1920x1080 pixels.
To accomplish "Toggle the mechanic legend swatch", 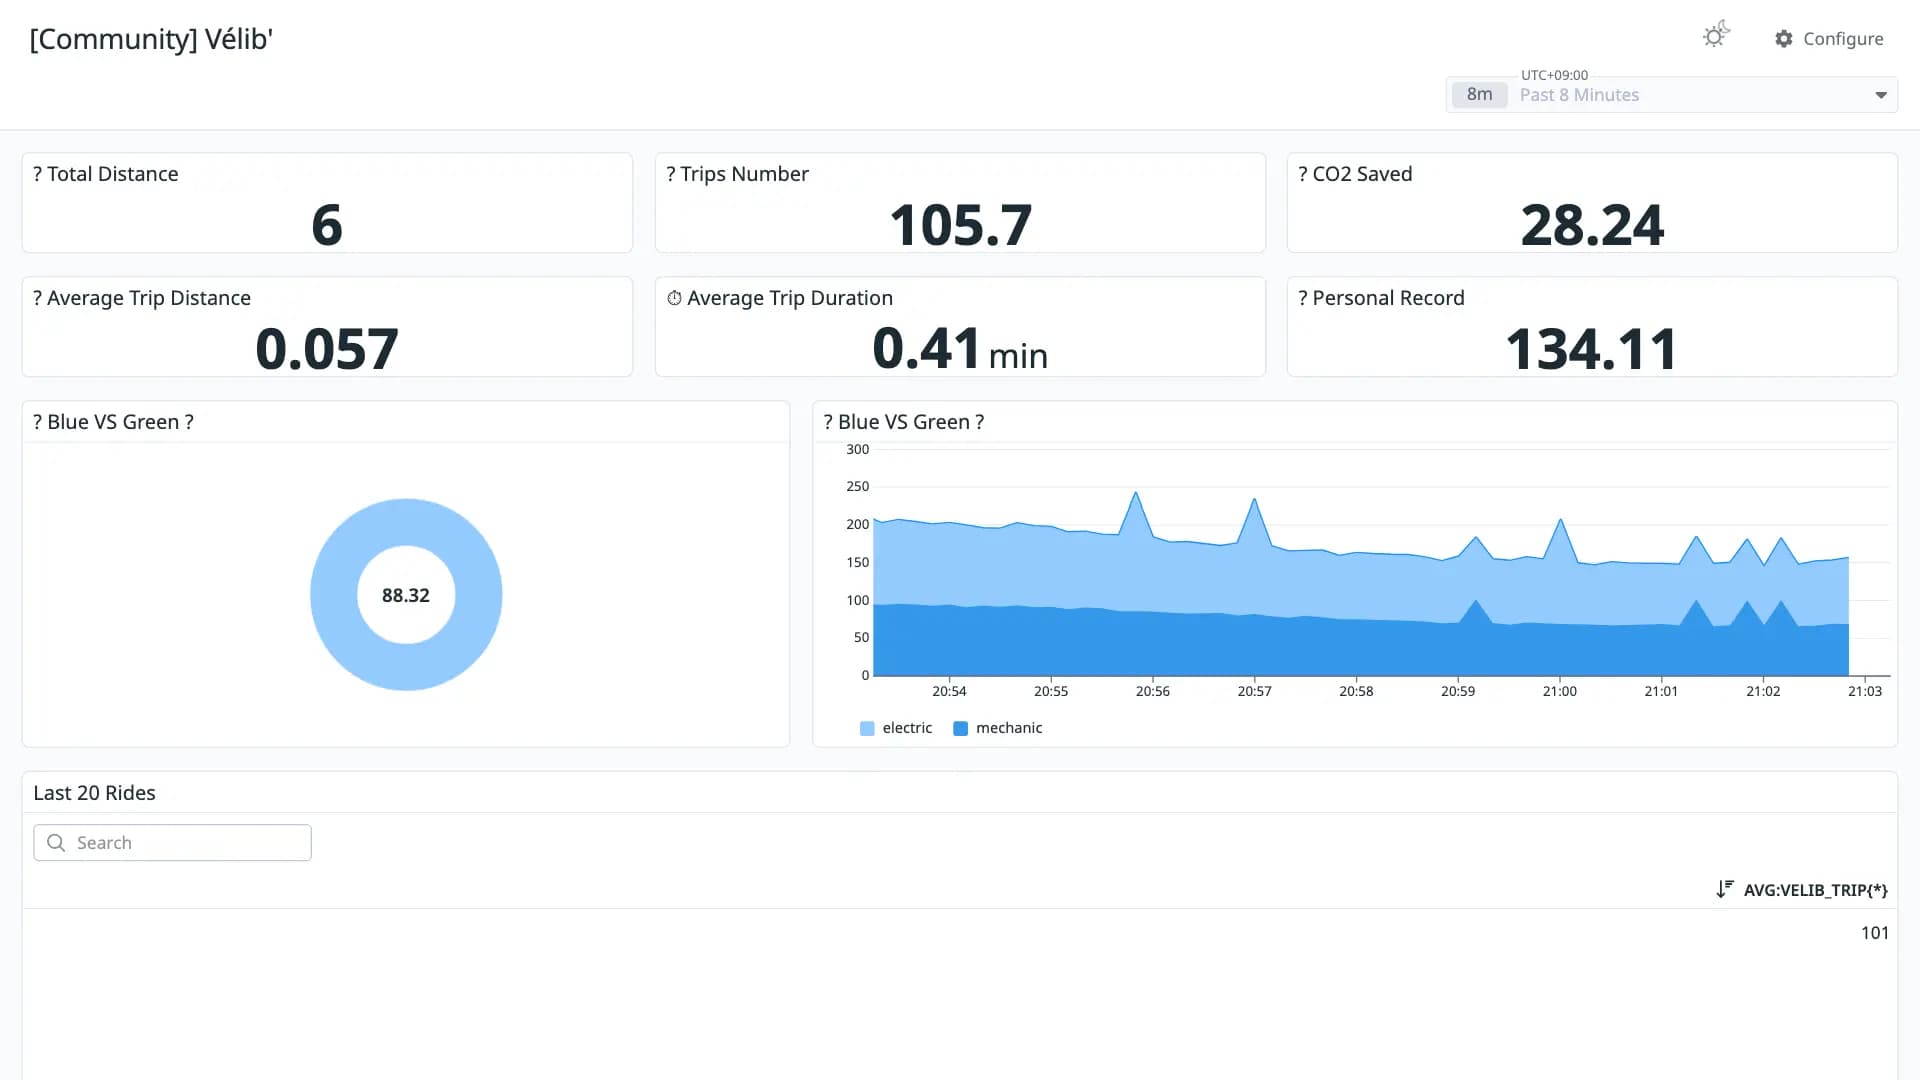I will pyautogui.click(x=961, y=729).
